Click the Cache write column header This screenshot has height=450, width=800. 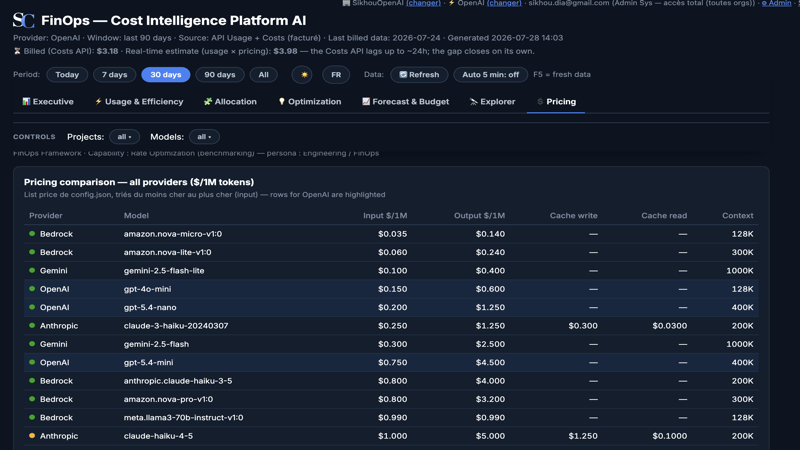(x=573, y=215)
